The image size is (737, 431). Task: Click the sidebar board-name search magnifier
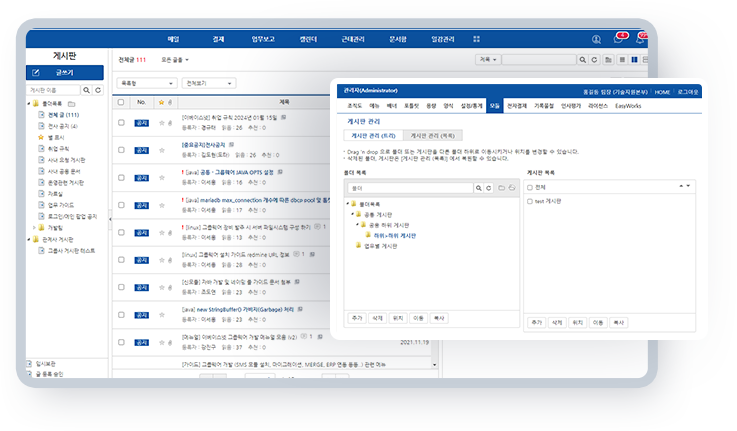(x=86, y=90)
